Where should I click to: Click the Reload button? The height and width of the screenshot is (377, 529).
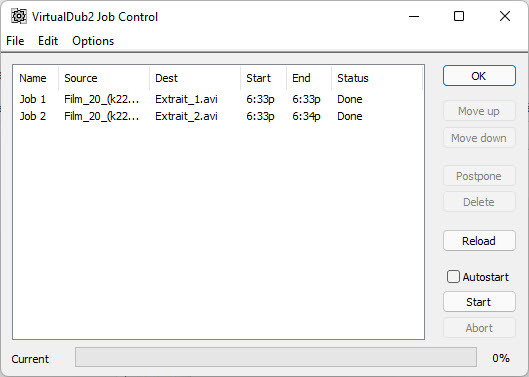[x=479, y=241]
